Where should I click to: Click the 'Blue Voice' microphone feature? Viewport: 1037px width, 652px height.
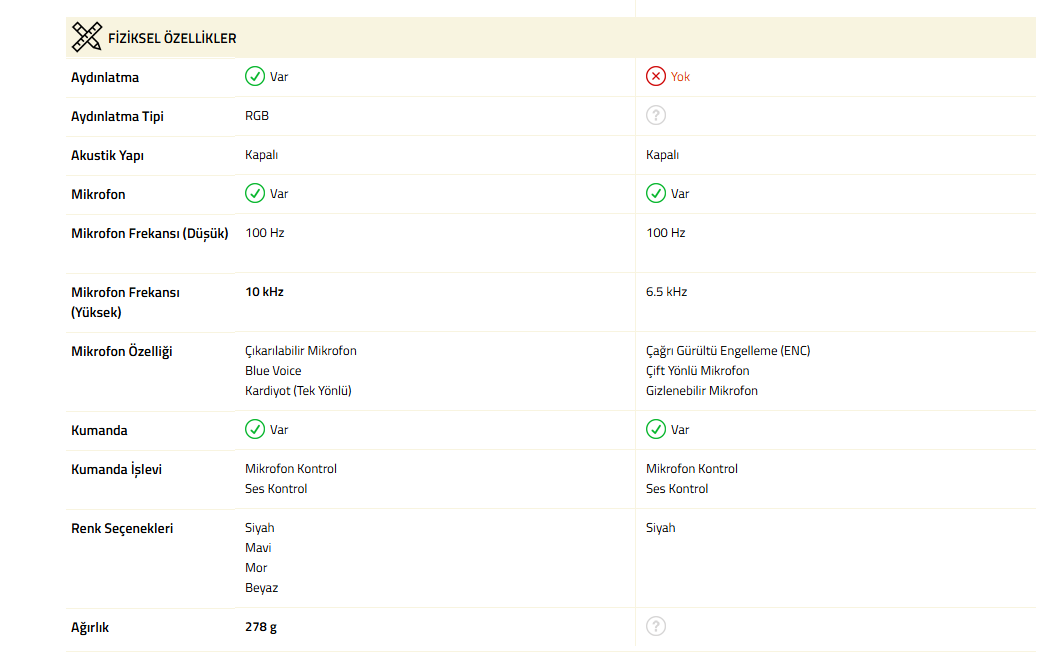click(x=273, y=371)
